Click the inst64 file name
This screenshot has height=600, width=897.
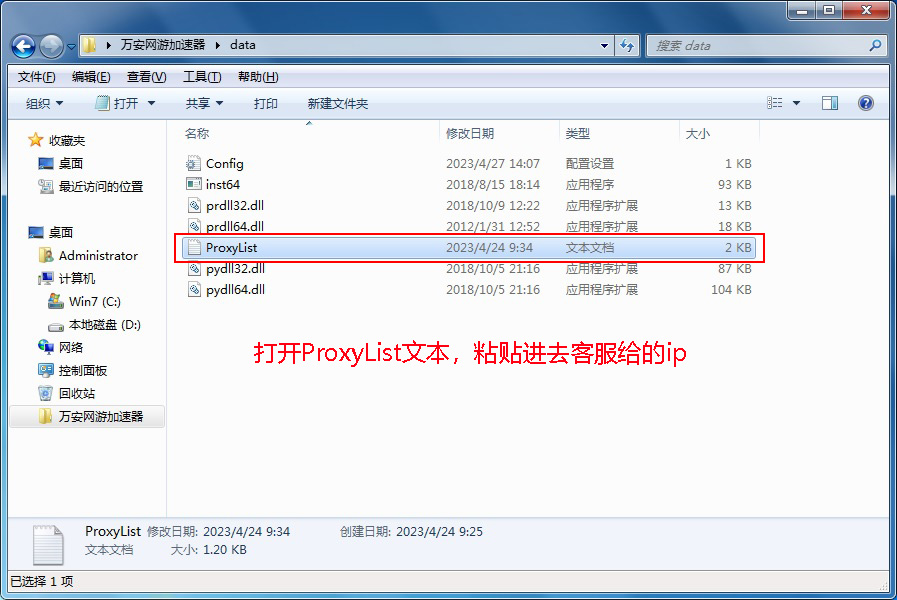(x=223, y=185)
